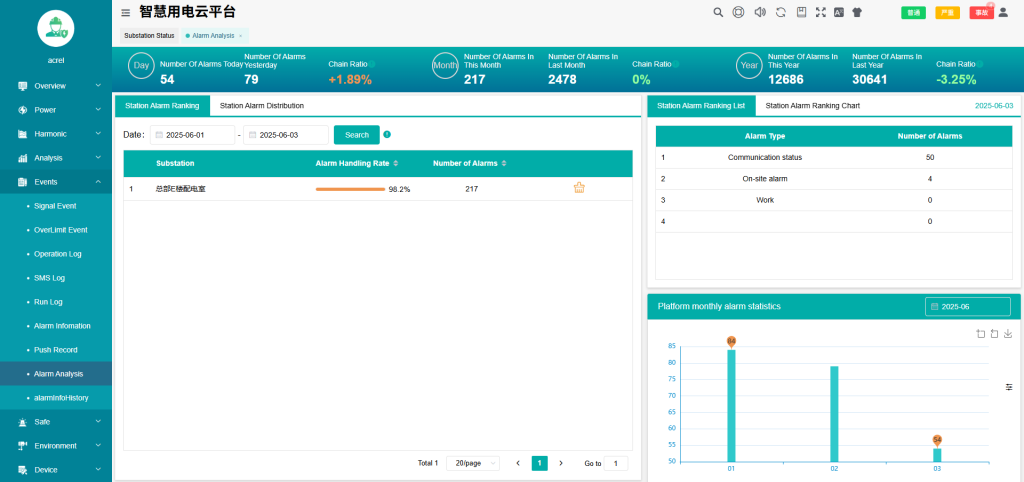Select the Station Alarm Ranking List tab

[x=701, y=105]
